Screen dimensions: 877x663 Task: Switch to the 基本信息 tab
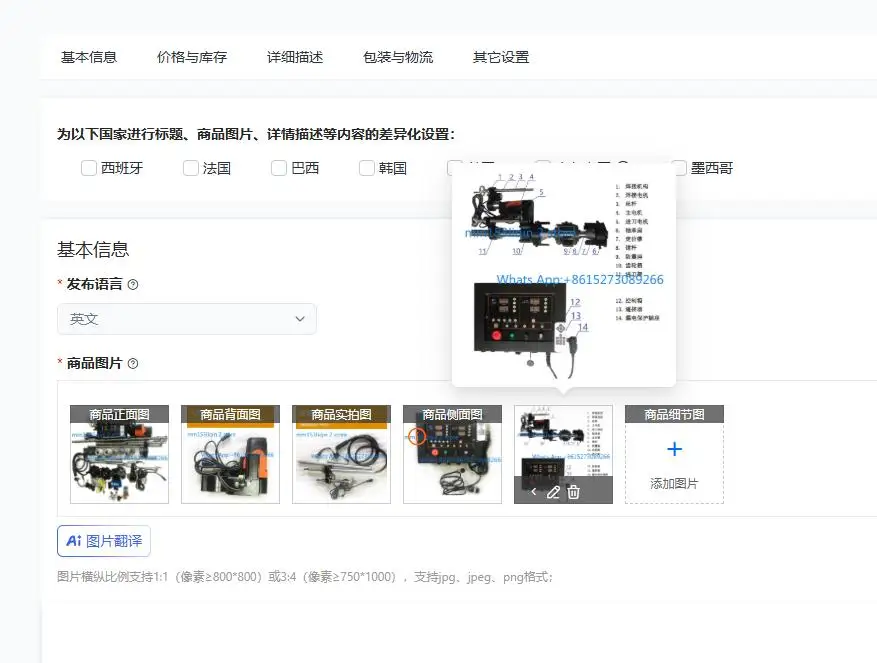pos(89,57)
